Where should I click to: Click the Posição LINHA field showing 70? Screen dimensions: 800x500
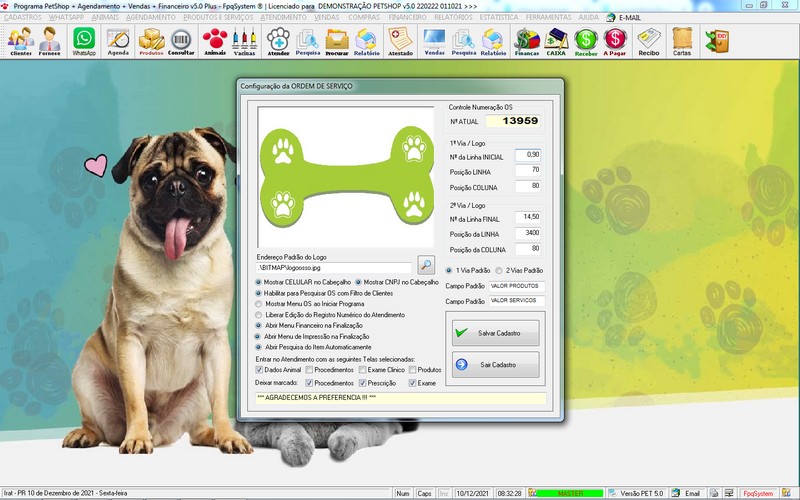click(528, 170)
